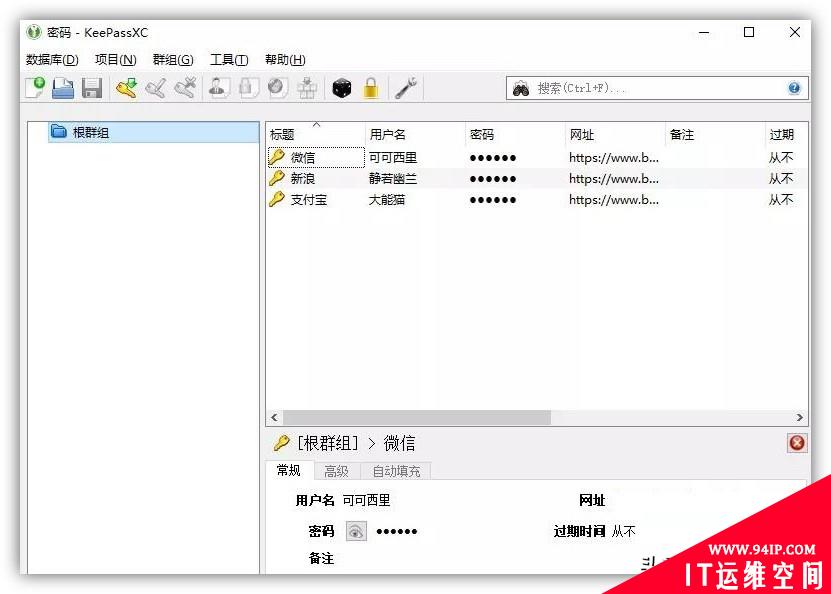The width and height of the screenshot is (831, 594).
Task: Click the Copy URL globe icon
Action: [x=277, y=87]
